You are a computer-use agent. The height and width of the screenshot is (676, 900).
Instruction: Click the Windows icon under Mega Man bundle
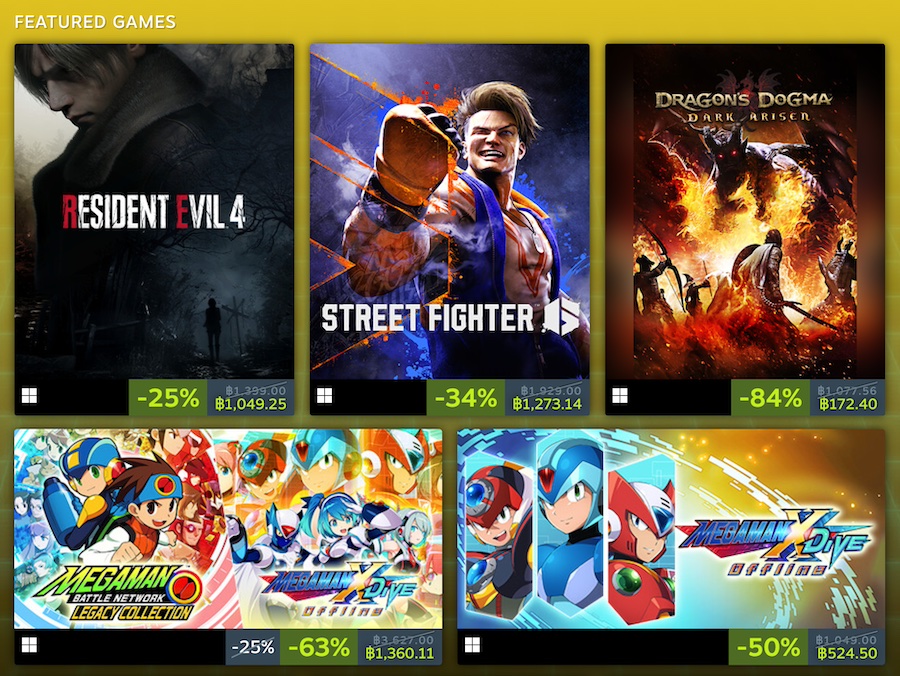pyautogui.click(x=29, y=645)
